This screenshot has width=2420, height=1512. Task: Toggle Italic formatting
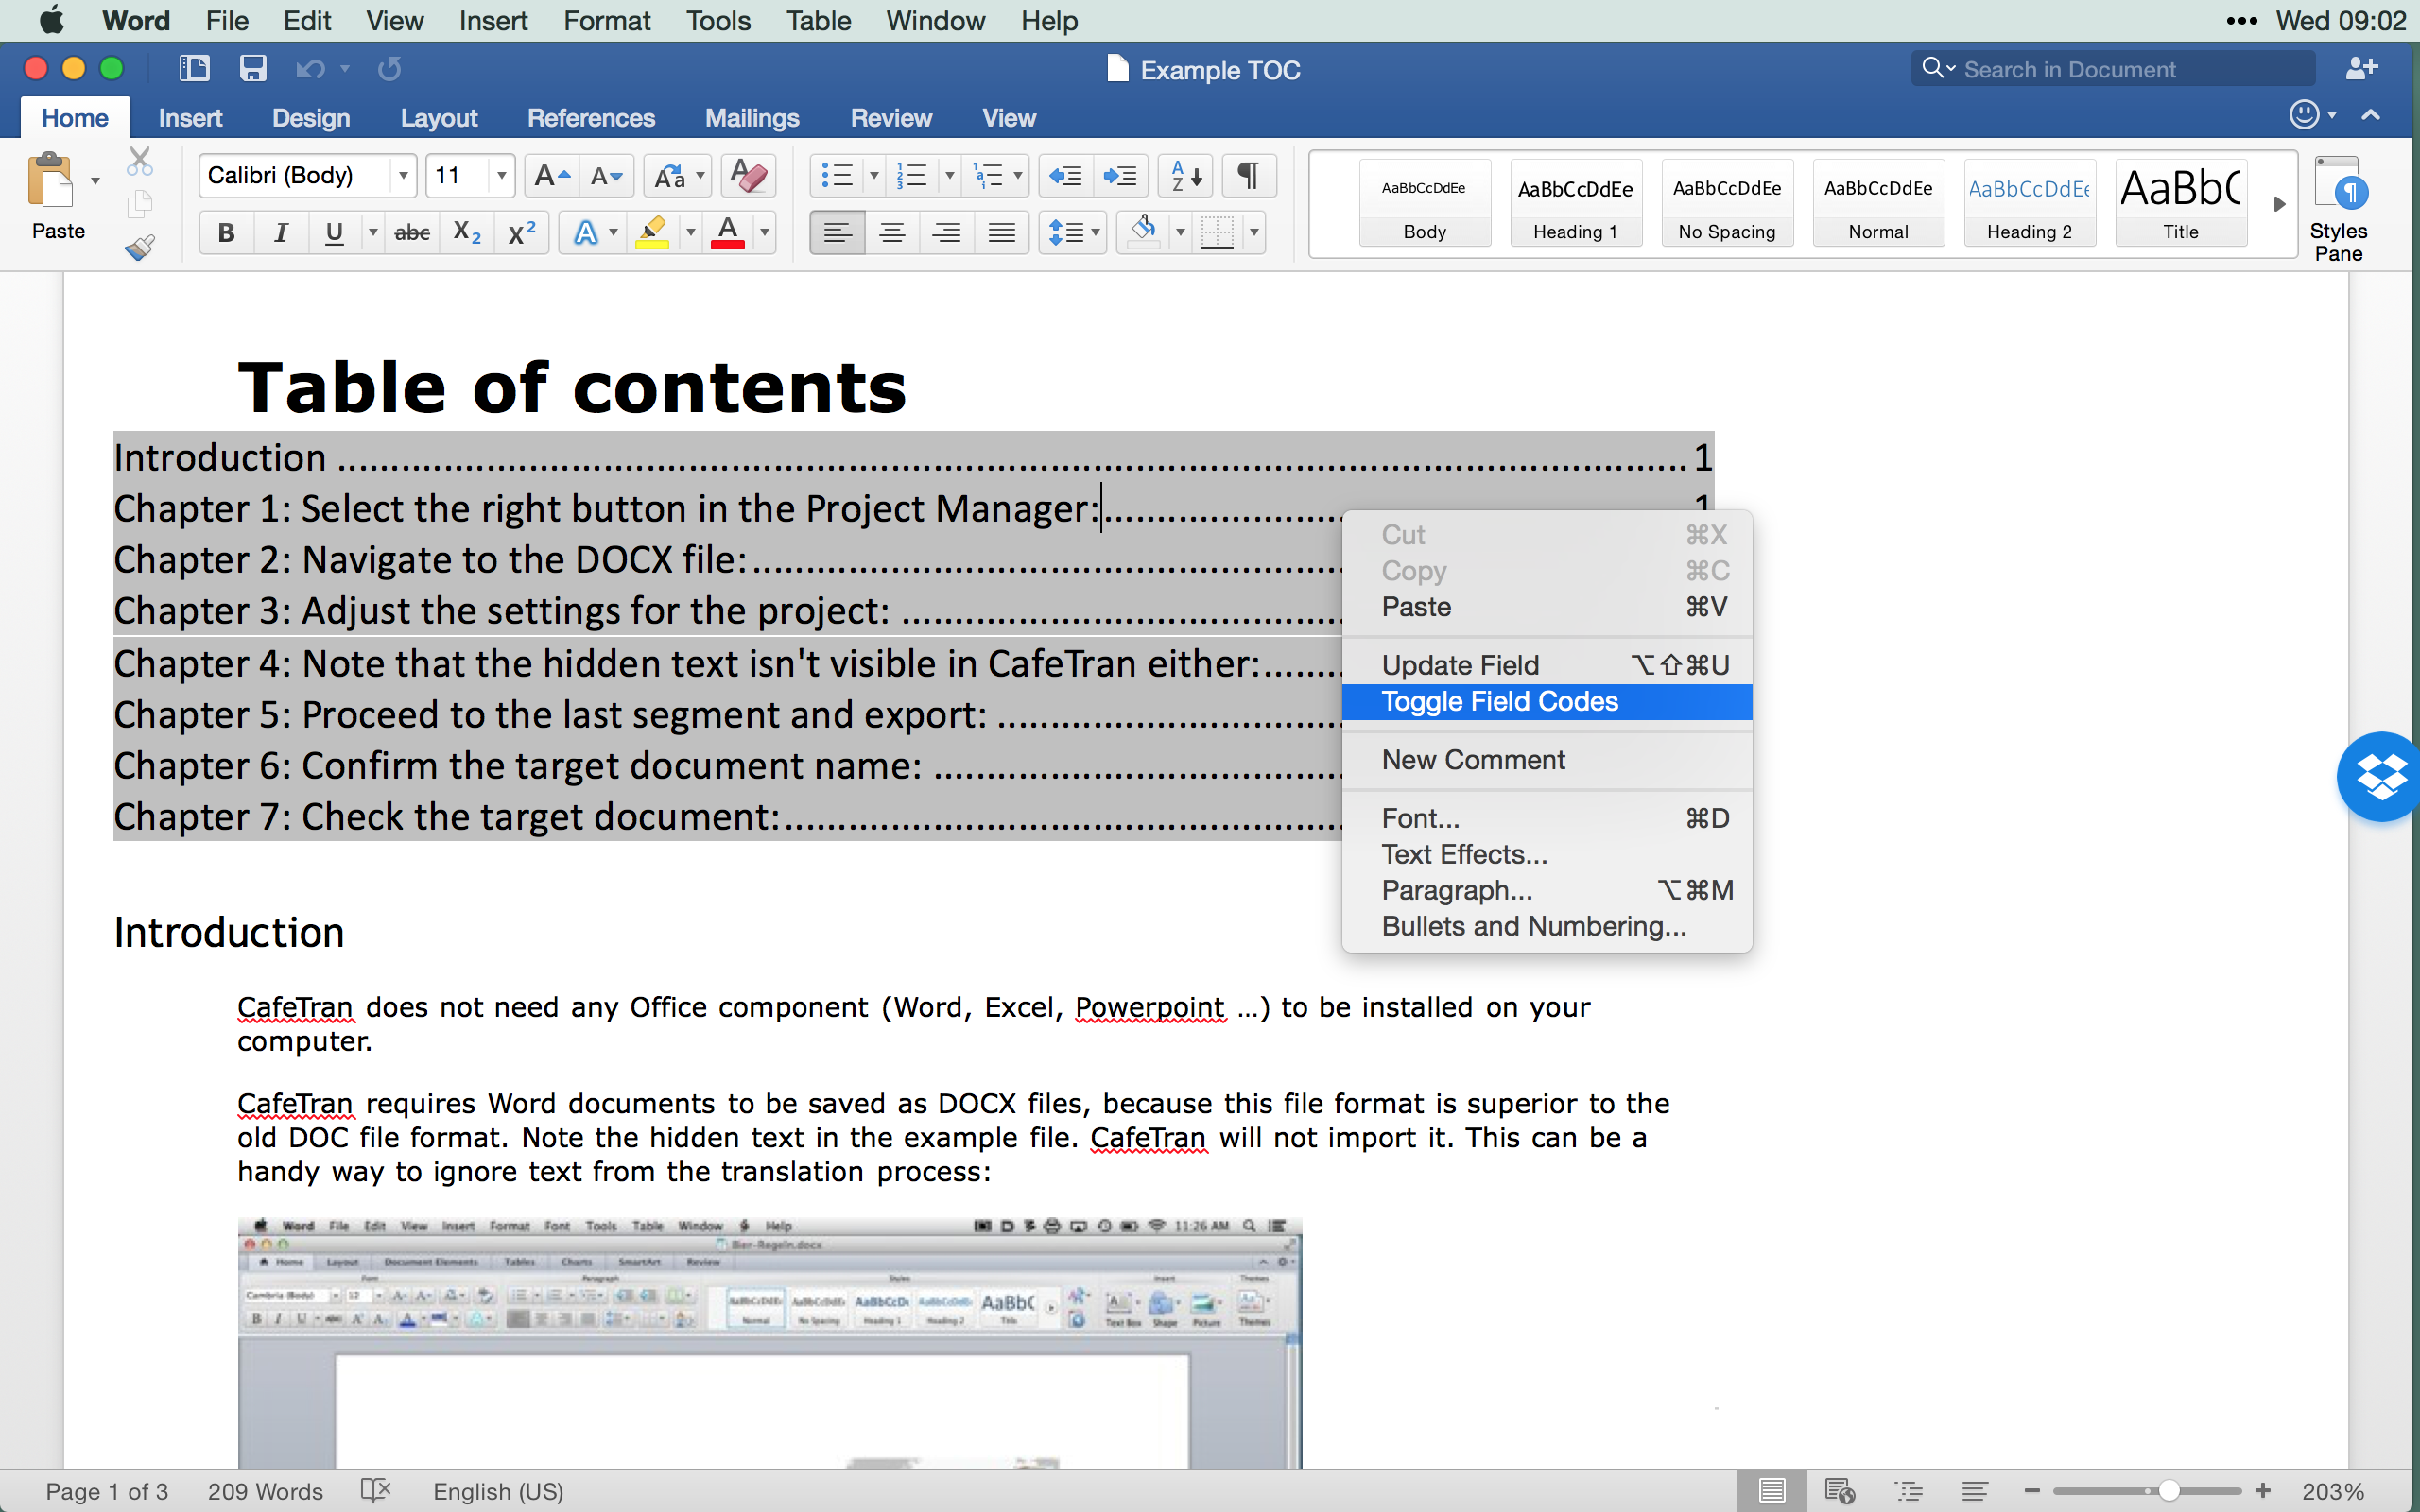(281, 232)
